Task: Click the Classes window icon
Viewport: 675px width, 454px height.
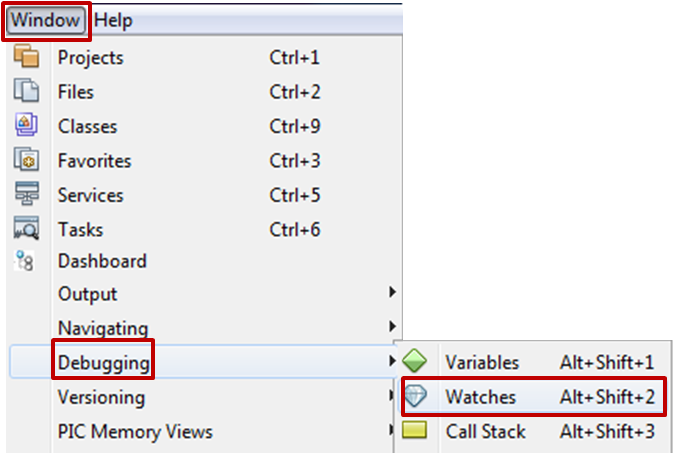Action: coord(25,126)
